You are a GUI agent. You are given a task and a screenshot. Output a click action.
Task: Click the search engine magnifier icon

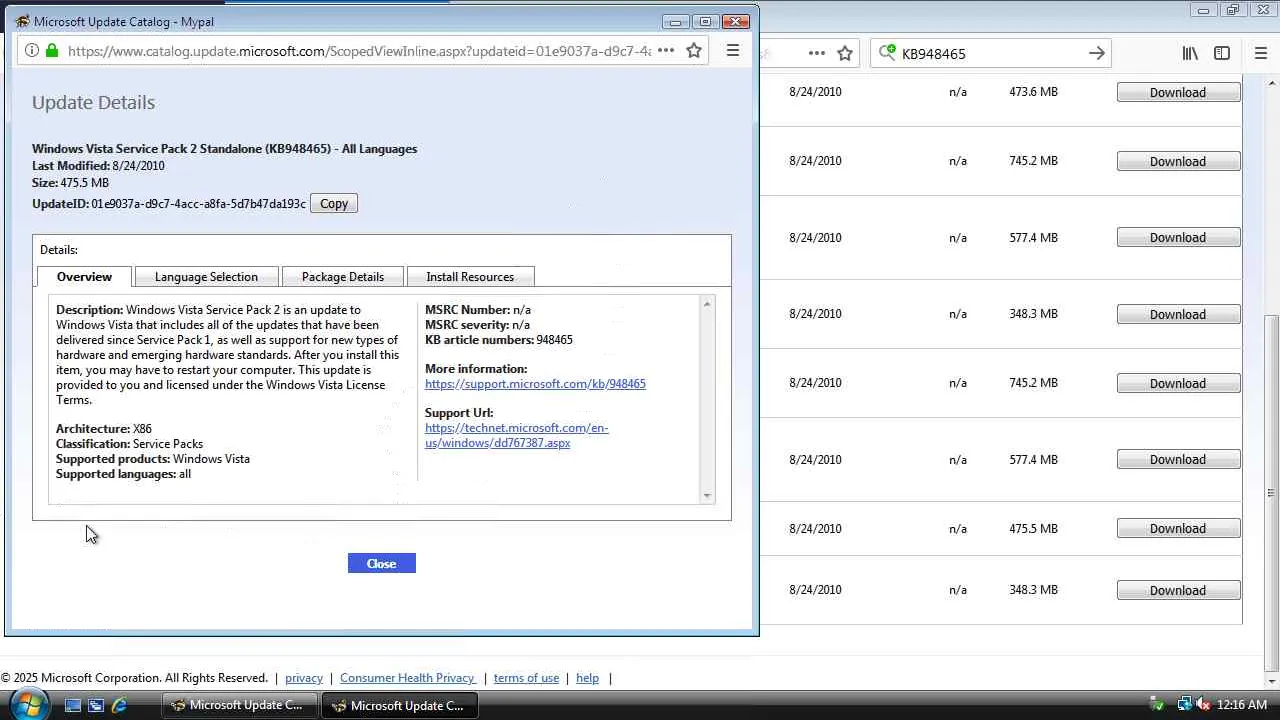886,53
